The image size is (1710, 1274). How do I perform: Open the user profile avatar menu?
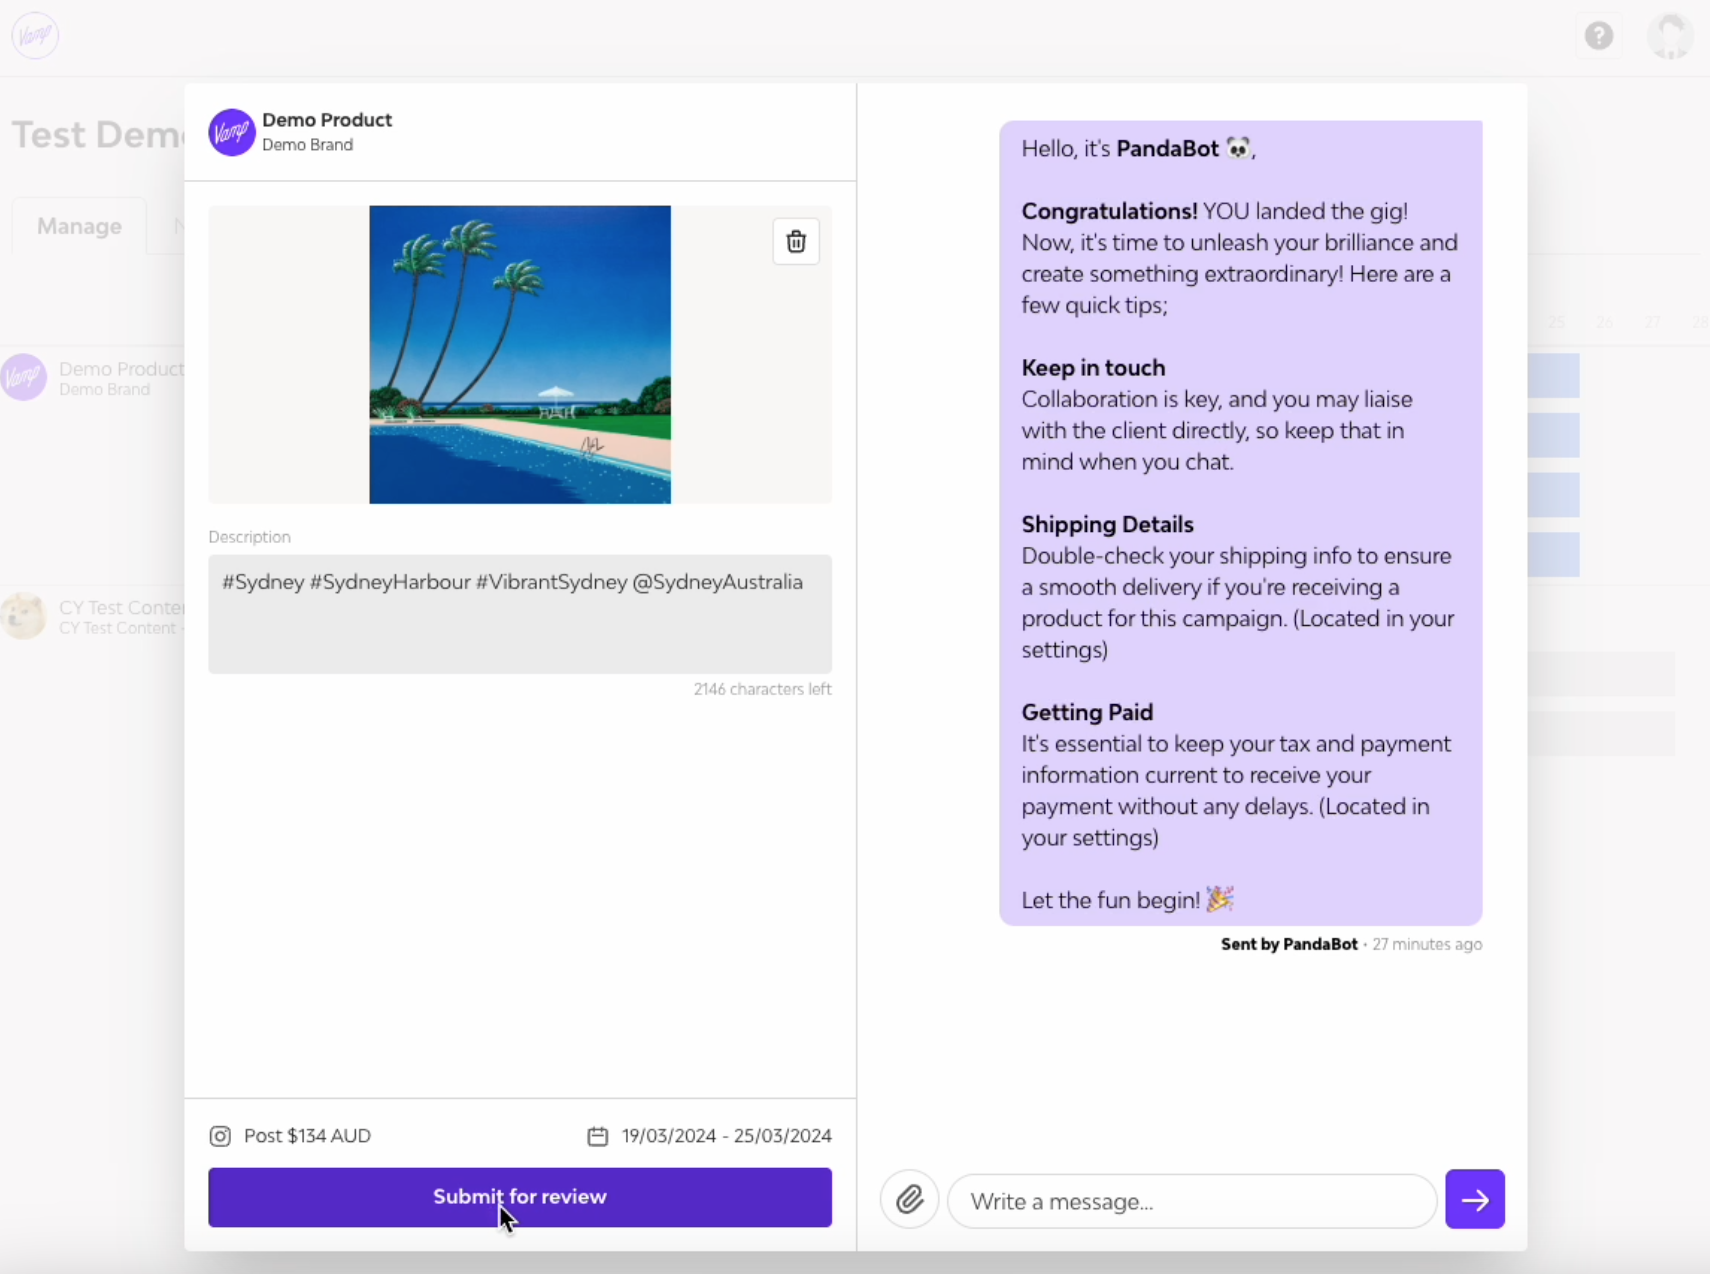pyautogui.click(x=1670, y=36)
